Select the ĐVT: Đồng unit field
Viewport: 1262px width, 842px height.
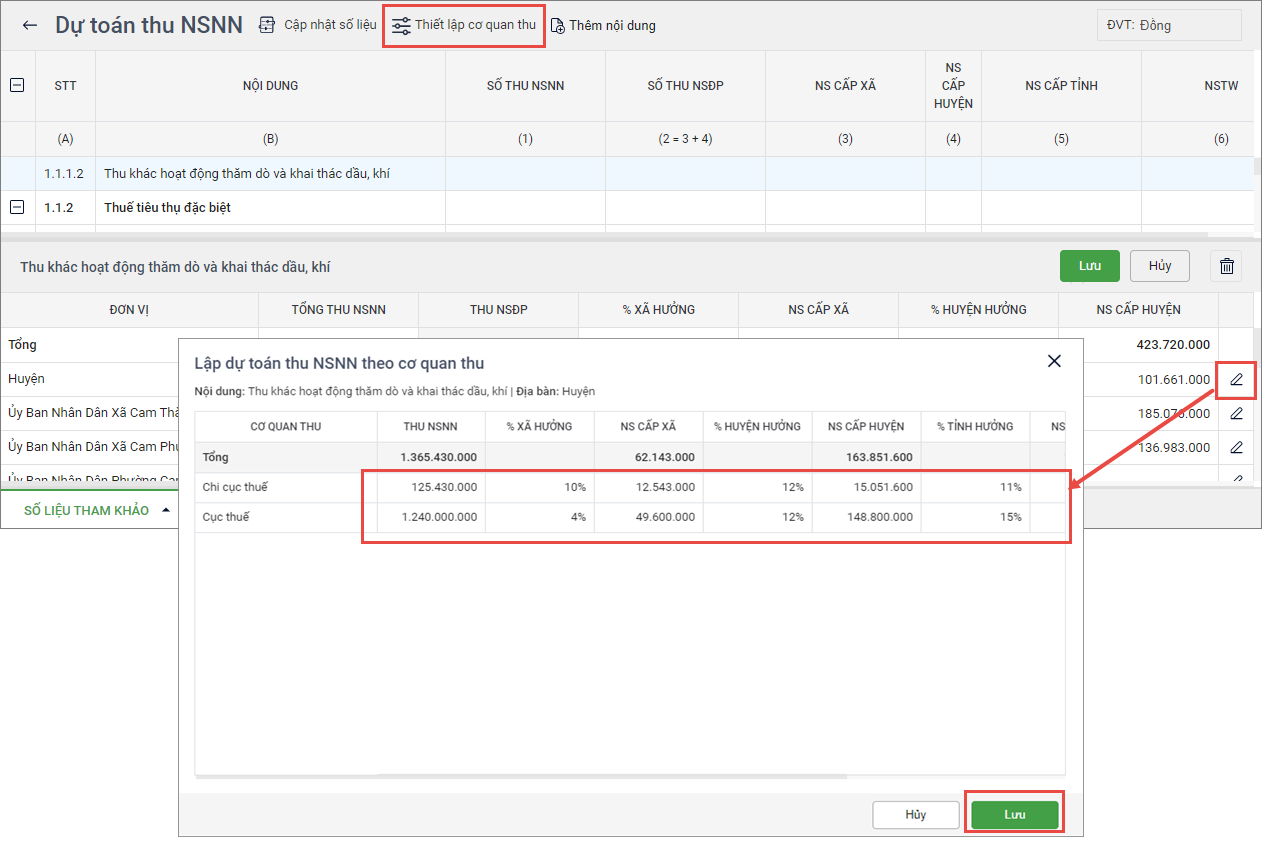1168,26
